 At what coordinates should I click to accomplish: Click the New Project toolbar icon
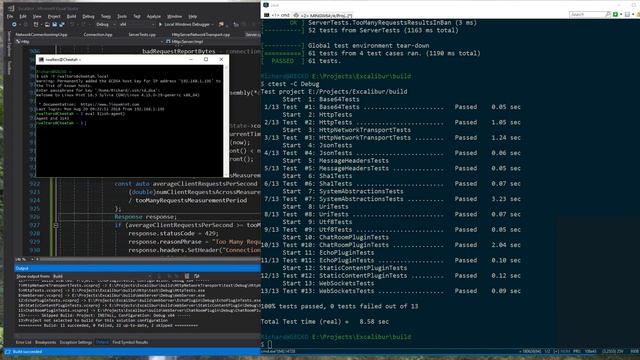click(x=36, y=24)
